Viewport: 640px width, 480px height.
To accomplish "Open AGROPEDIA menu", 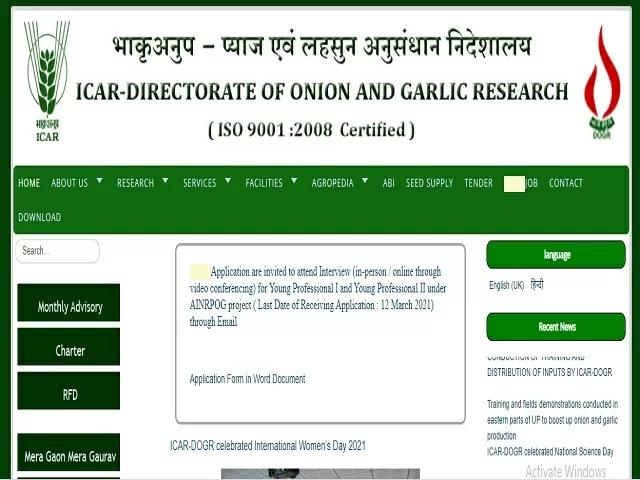I will [332, 183].
